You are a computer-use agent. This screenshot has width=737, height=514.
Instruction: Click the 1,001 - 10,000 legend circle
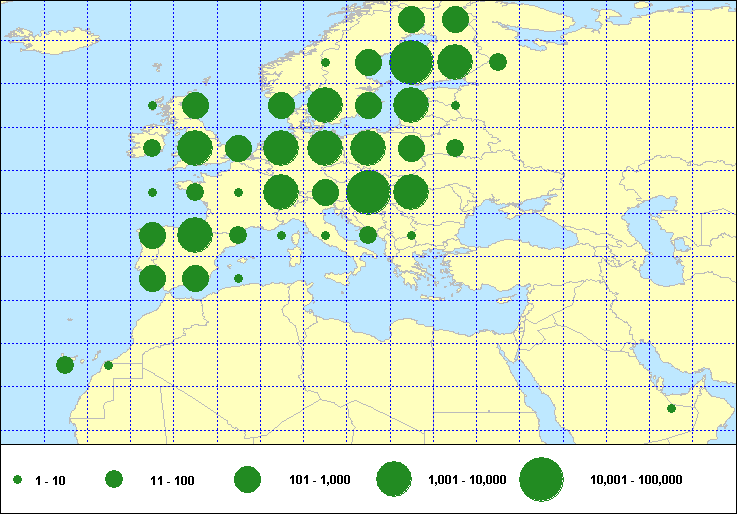(394, 480)
